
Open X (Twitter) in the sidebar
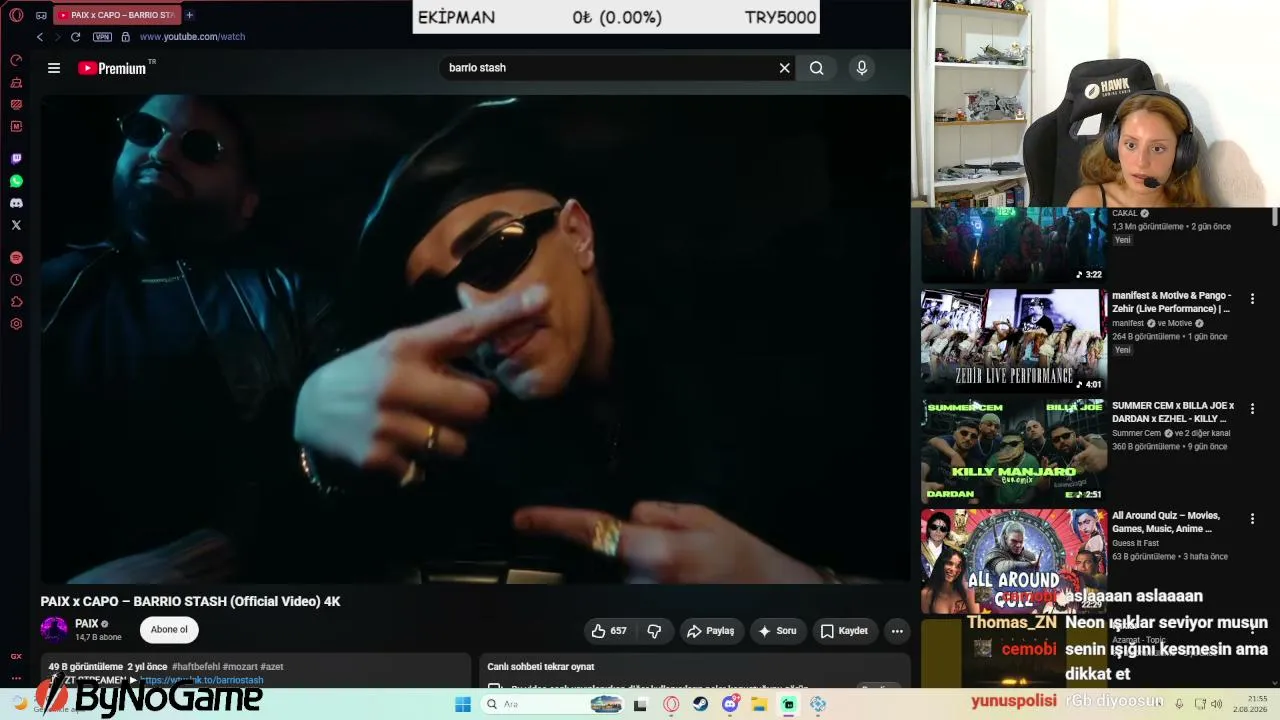(16, 225)
